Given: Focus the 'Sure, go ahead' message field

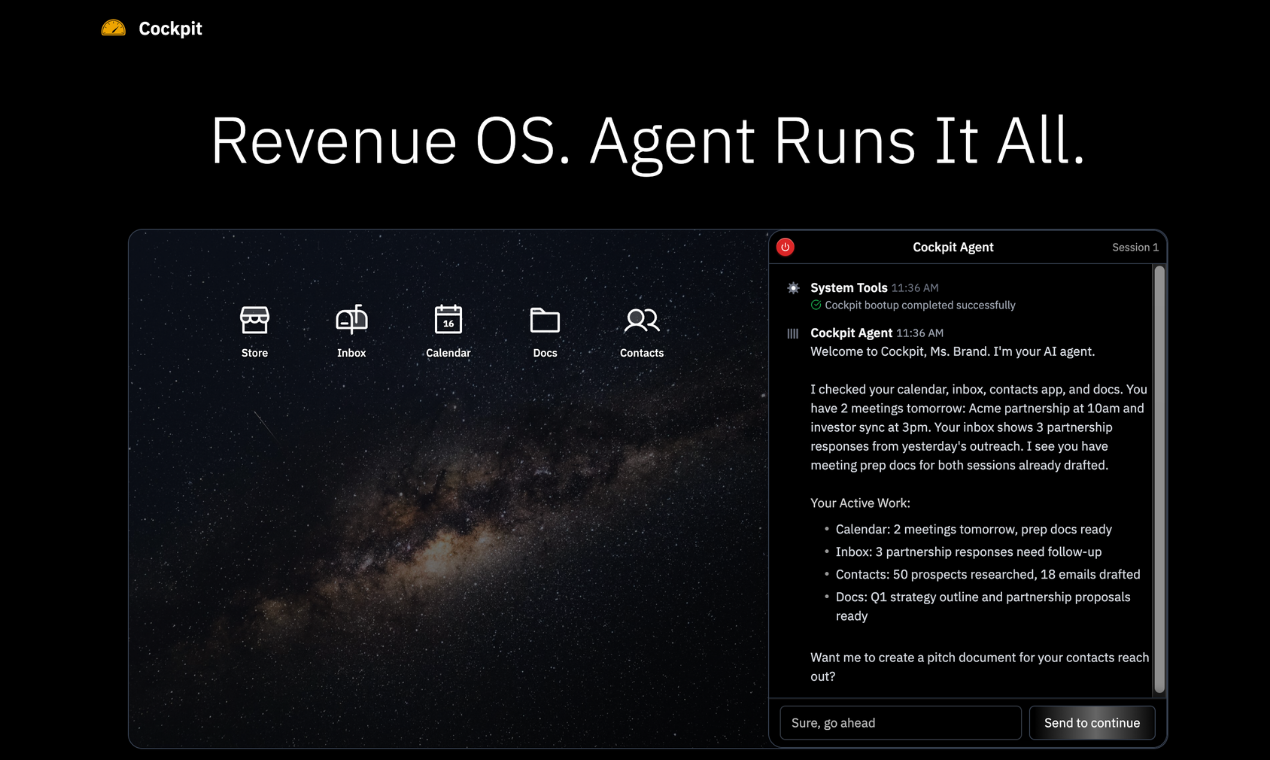Looking at the screenshot, I should 900,723.
